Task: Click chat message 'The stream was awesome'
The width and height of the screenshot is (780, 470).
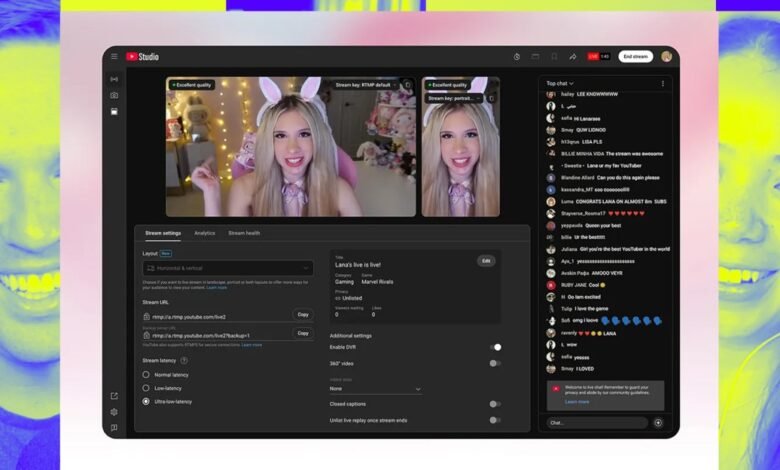Action: click(634, 154)
